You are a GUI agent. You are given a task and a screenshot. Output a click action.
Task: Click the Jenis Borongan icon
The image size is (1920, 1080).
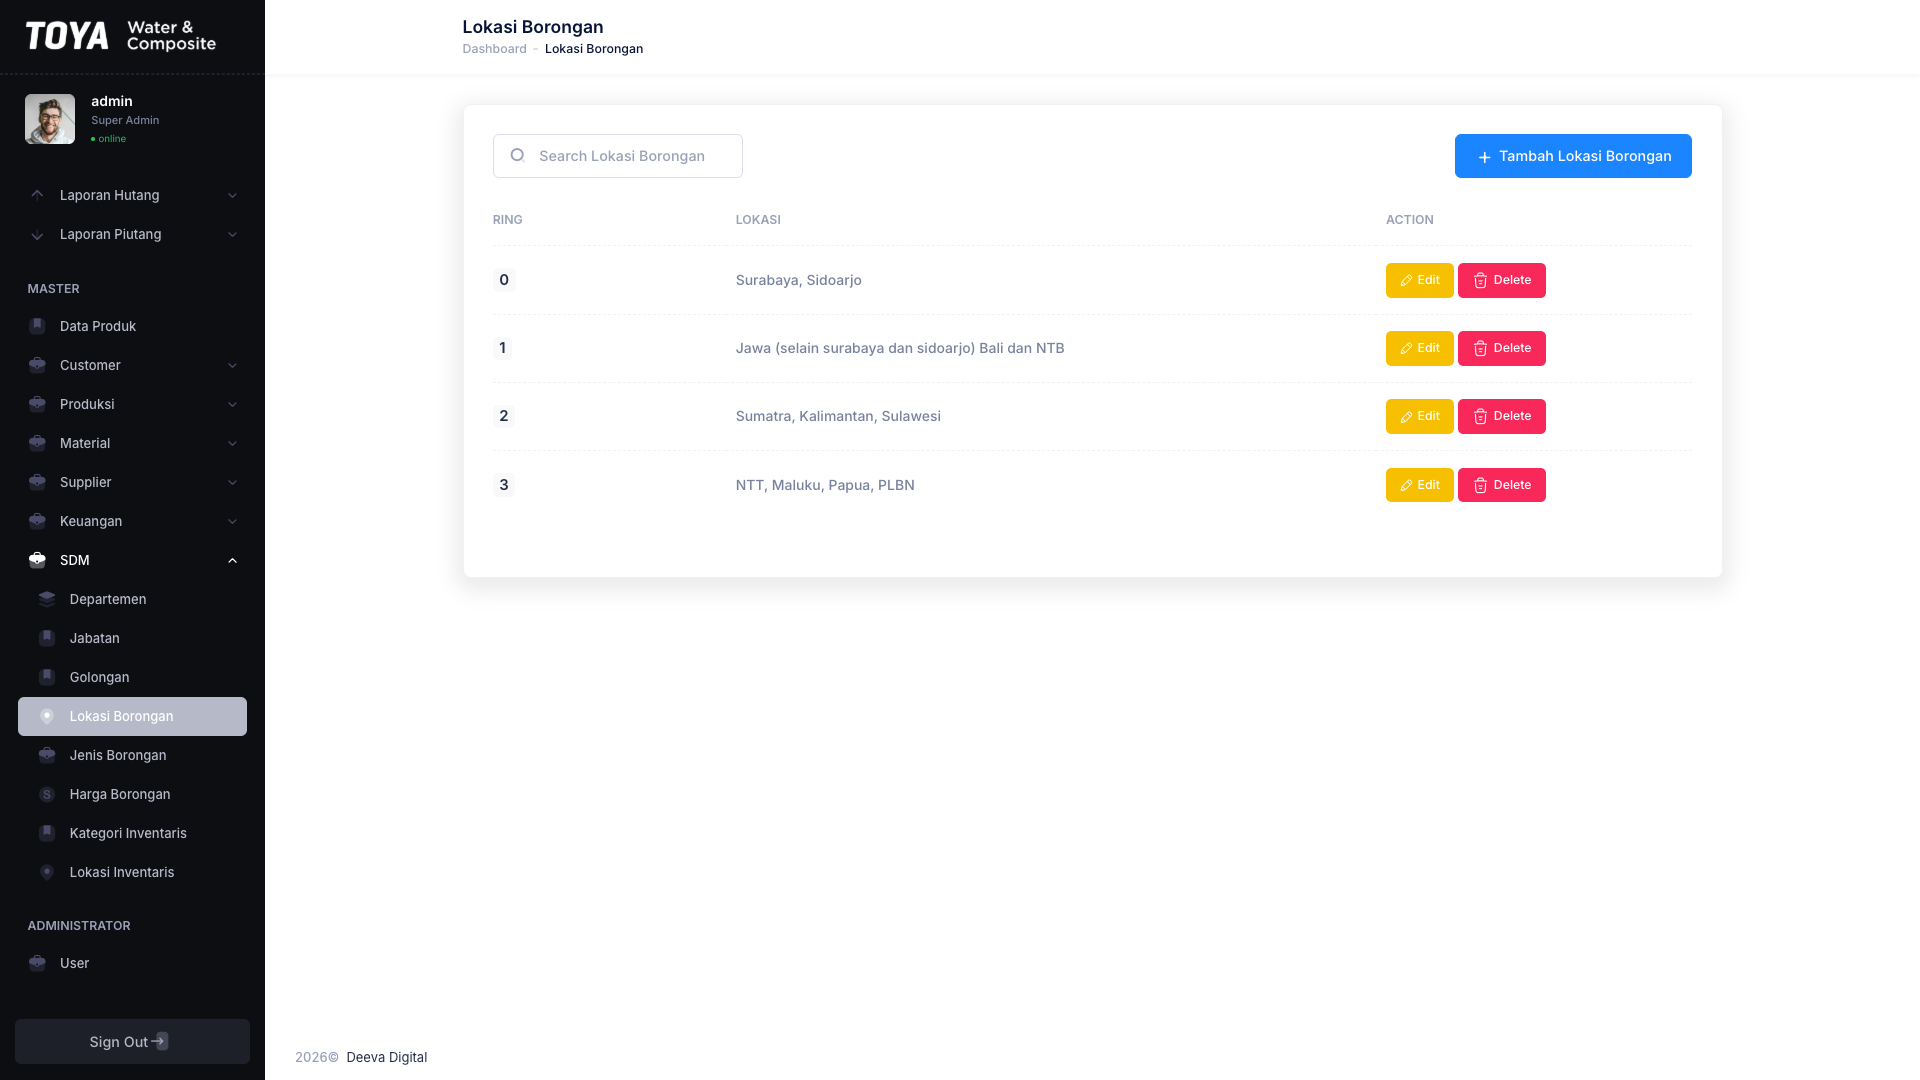pos(47,755)
